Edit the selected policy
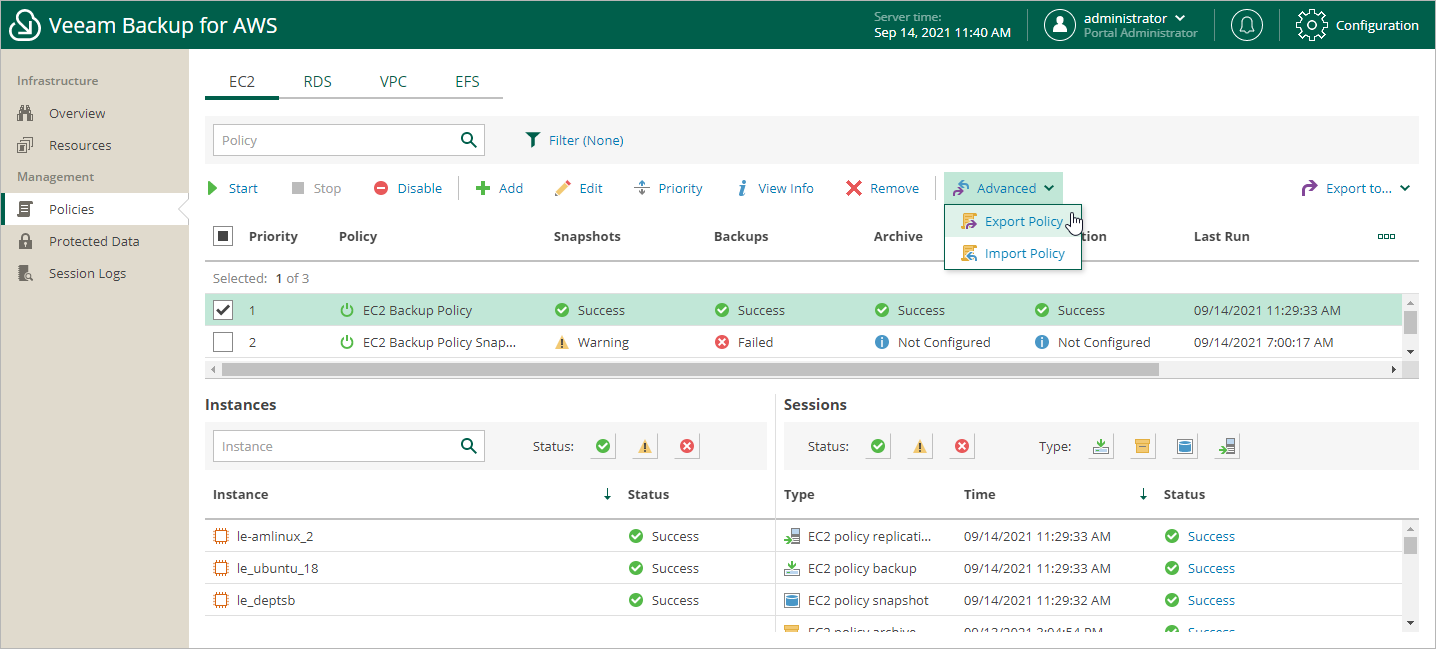Image resolution: width=1436 pixels, height=649 pixels. tap(579, 188)
